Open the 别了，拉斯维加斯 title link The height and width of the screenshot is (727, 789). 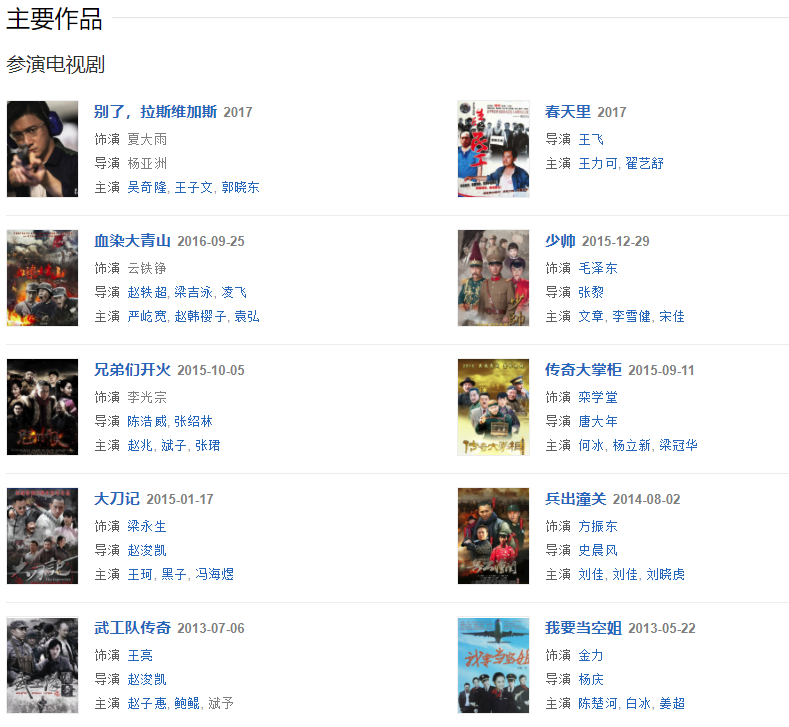(155, 112)
